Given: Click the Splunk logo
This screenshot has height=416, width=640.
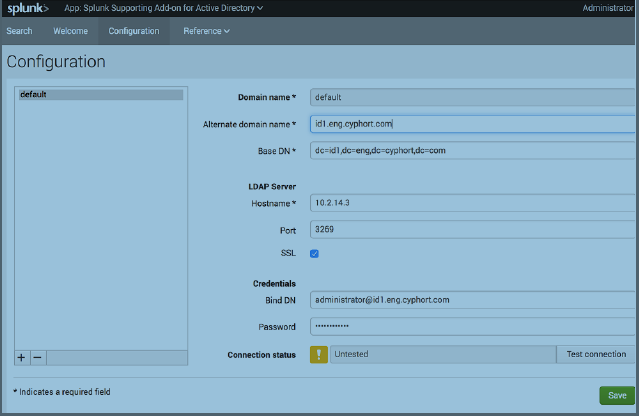Looking at the screenshot, I should click(x=27, y=8).
